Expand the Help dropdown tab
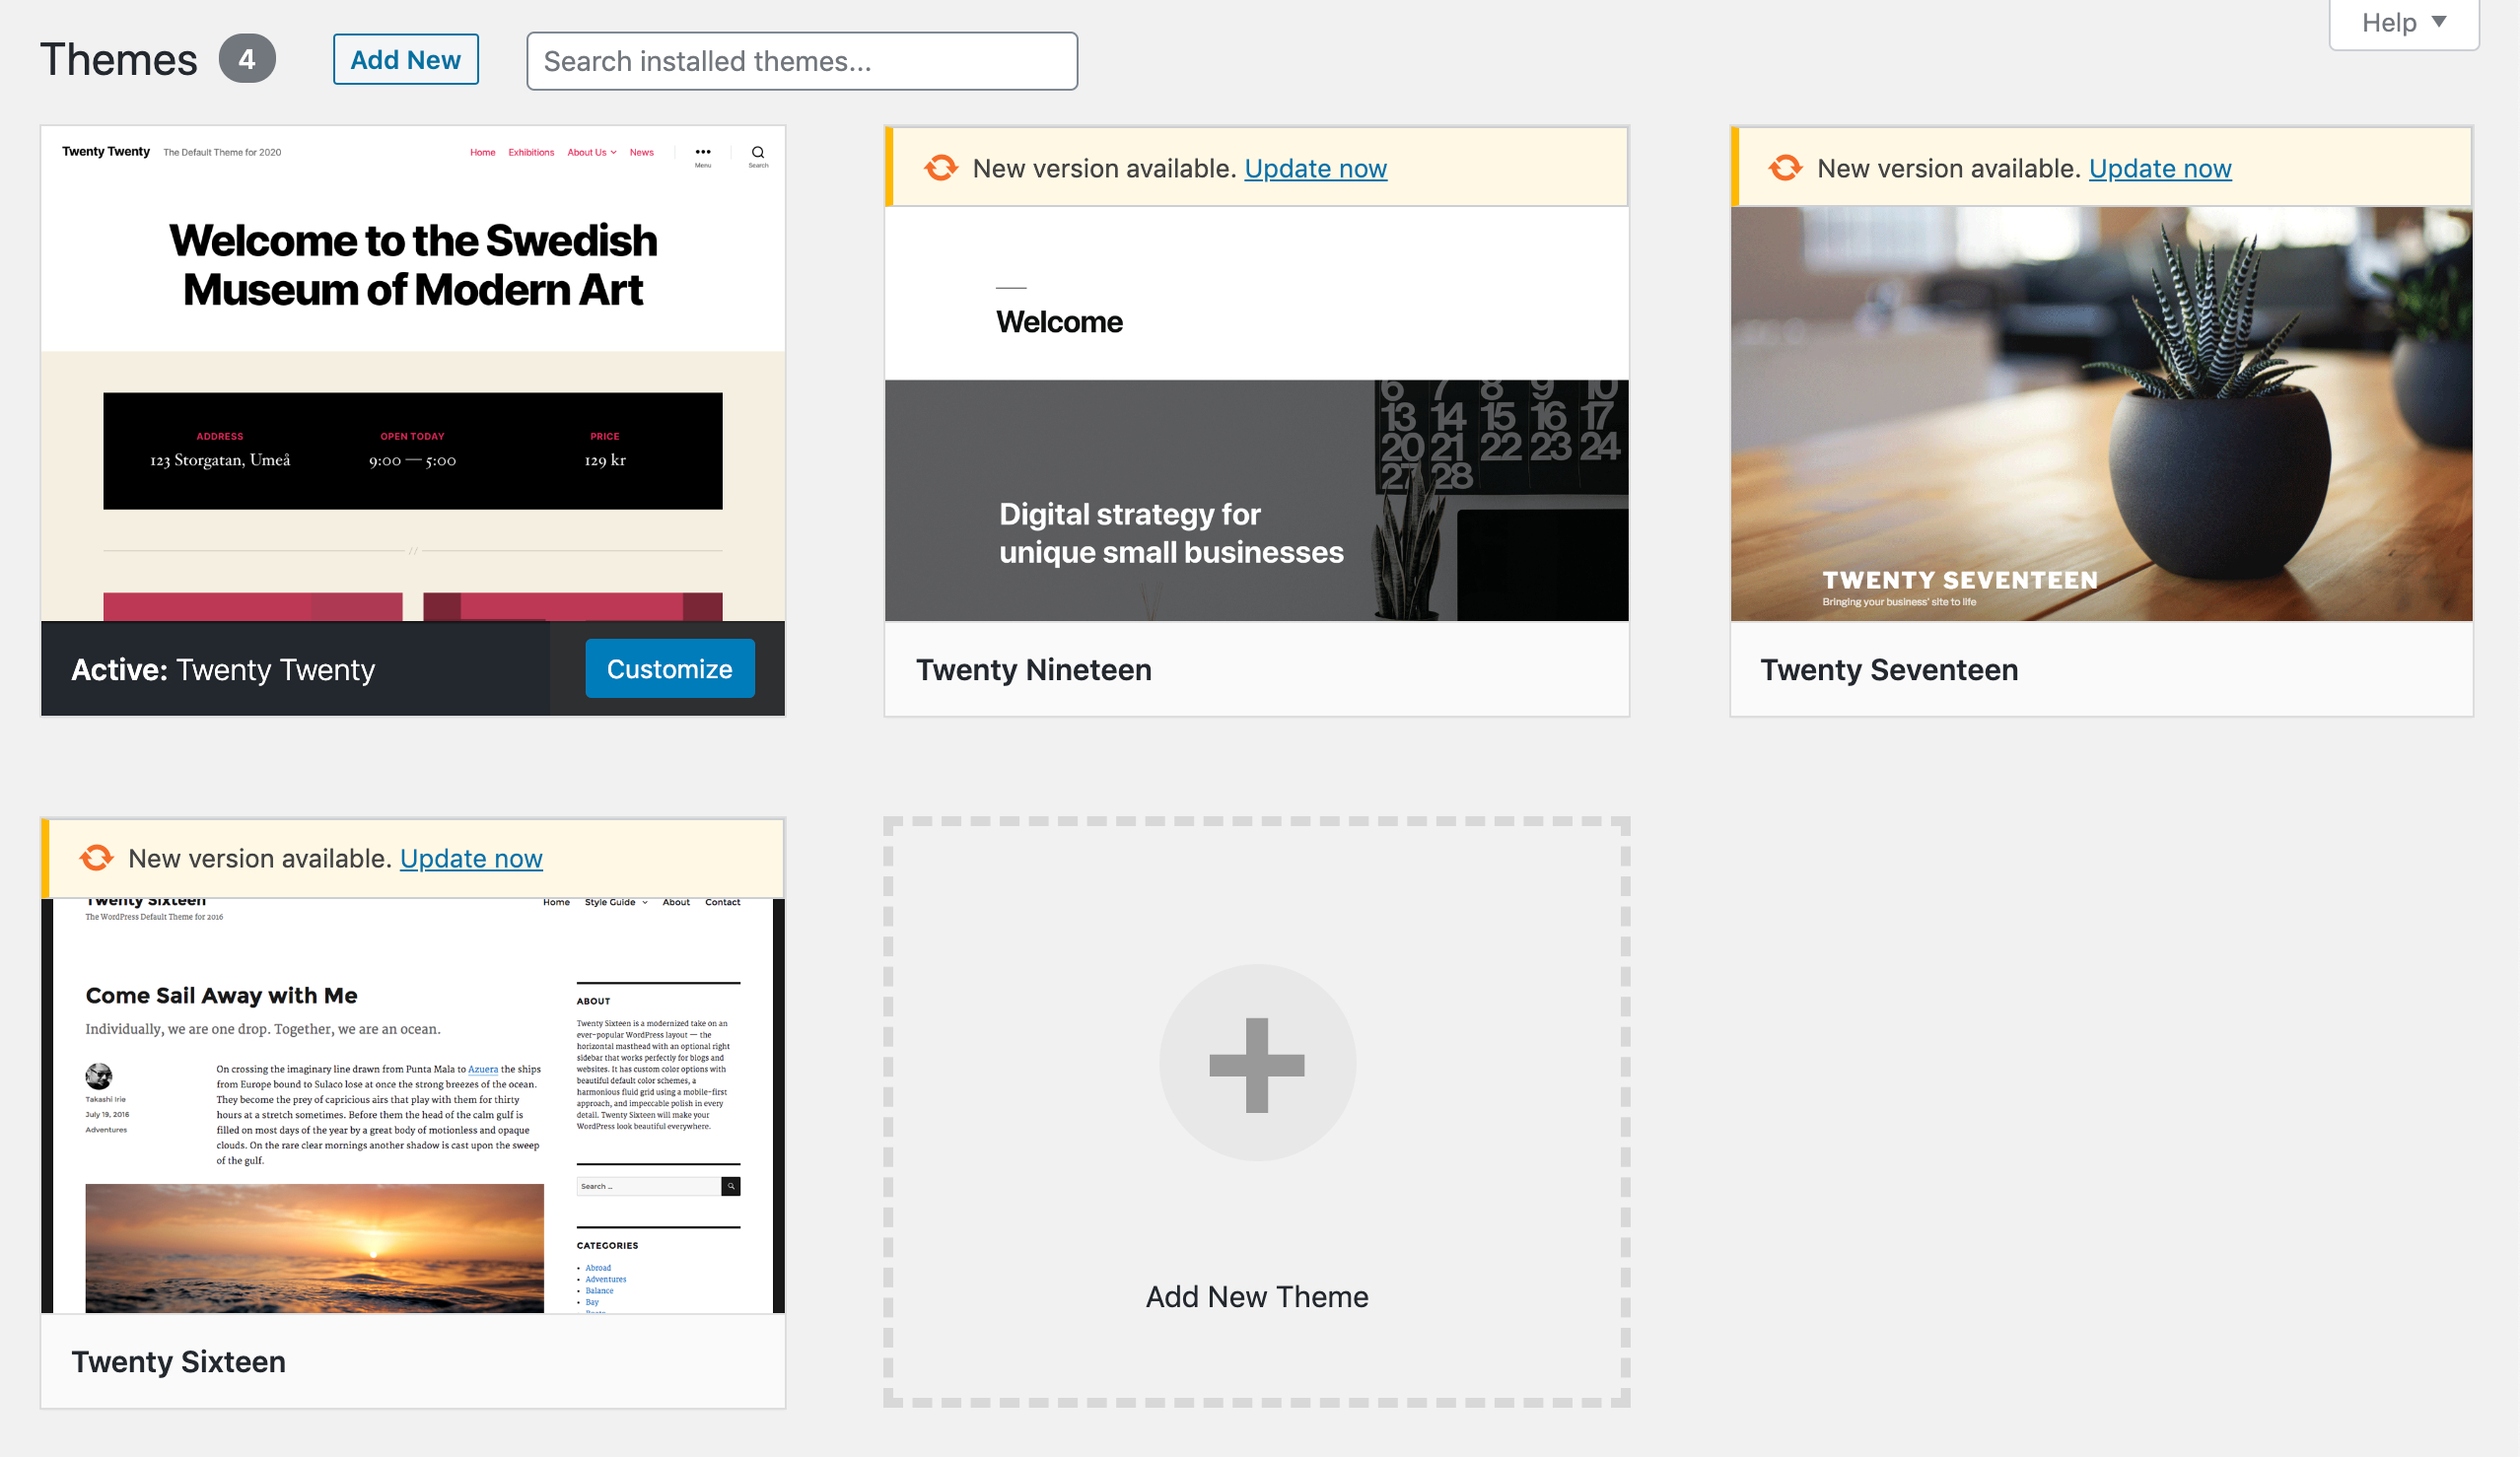2520x1457 pixels. (2403, 23)
